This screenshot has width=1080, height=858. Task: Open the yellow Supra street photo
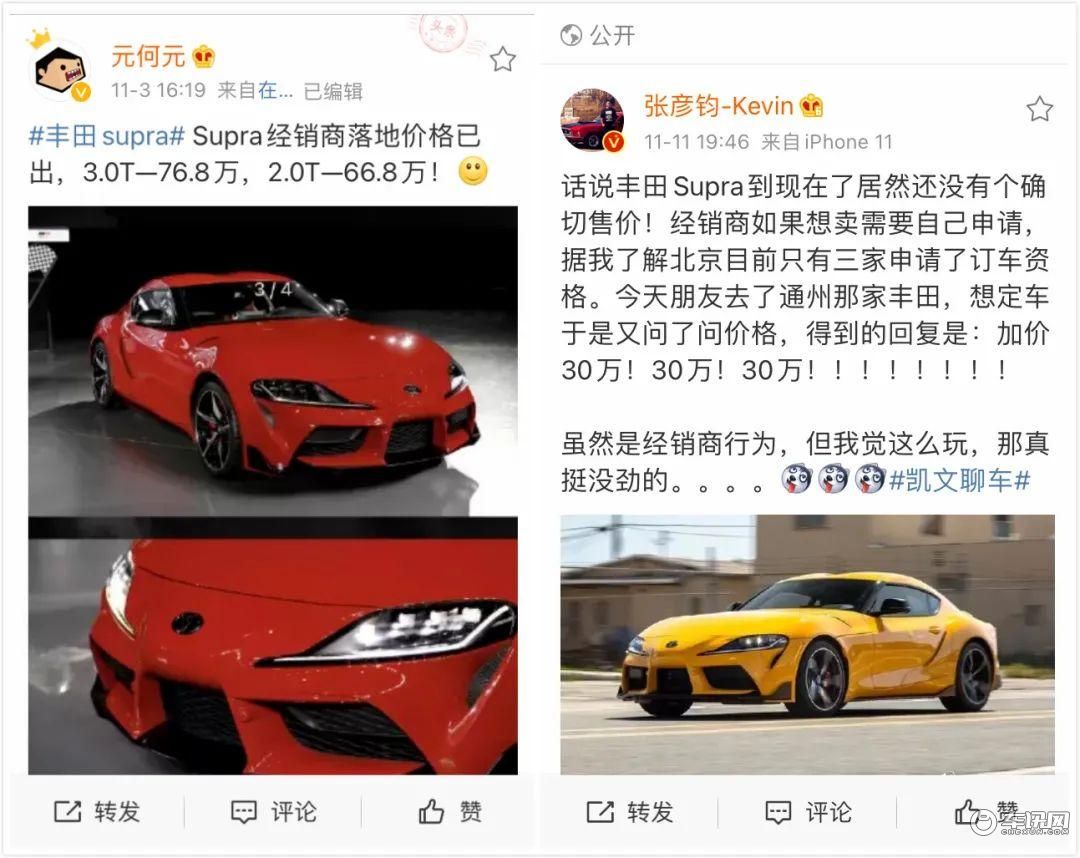click(807, 645)
